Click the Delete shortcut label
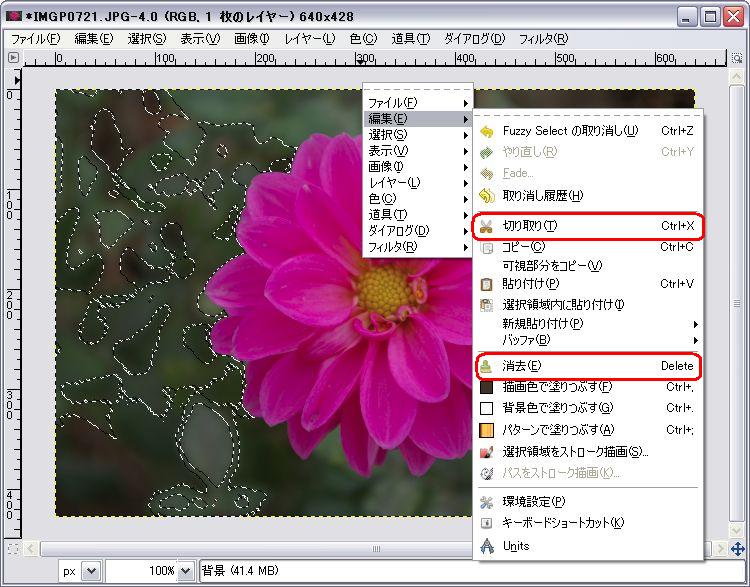This screenshot has width=750, height=587. point(677,366)
